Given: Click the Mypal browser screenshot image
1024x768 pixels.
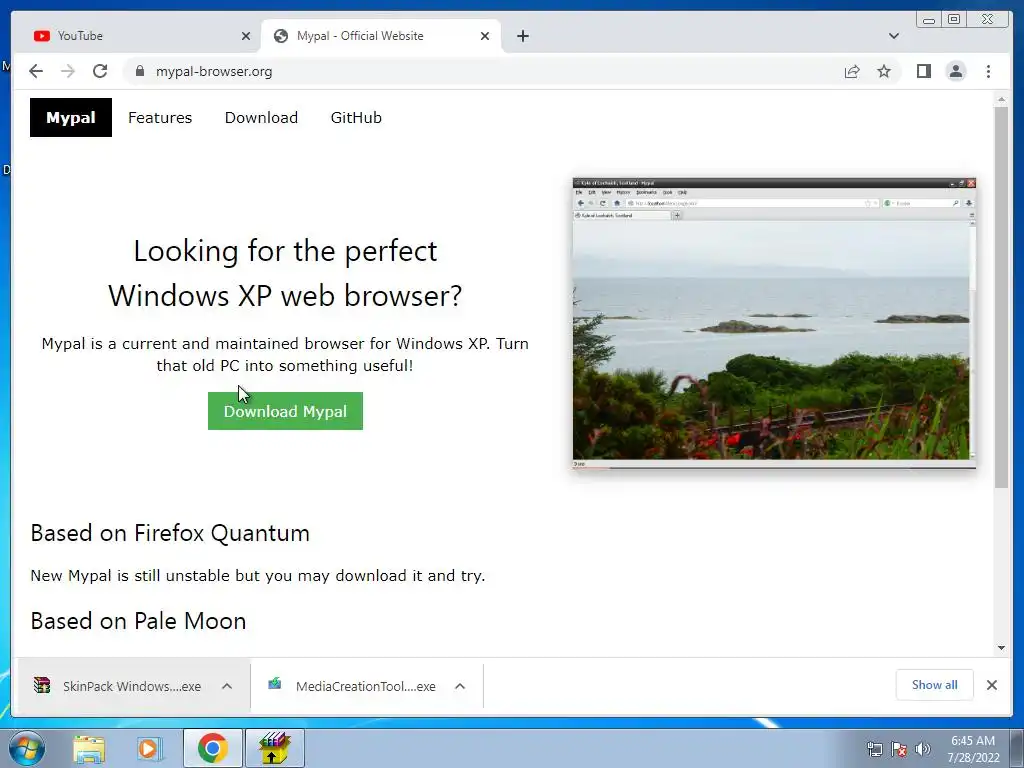Looking at the screenshot, I should (774, 323).
